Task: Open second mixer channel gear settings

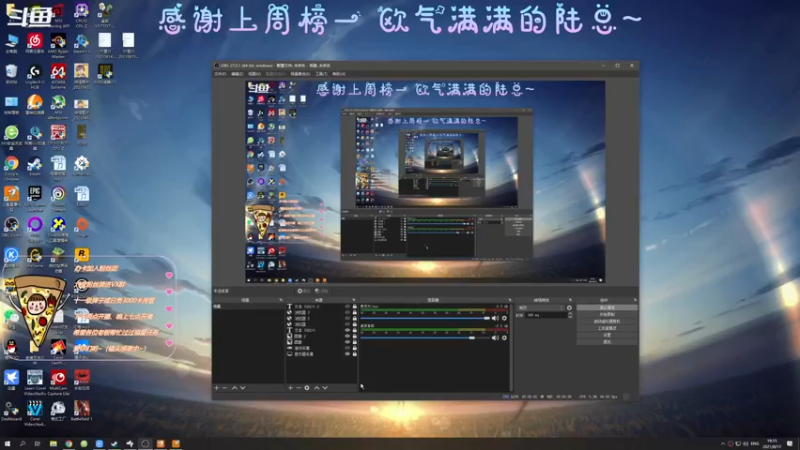Action: 505,338
